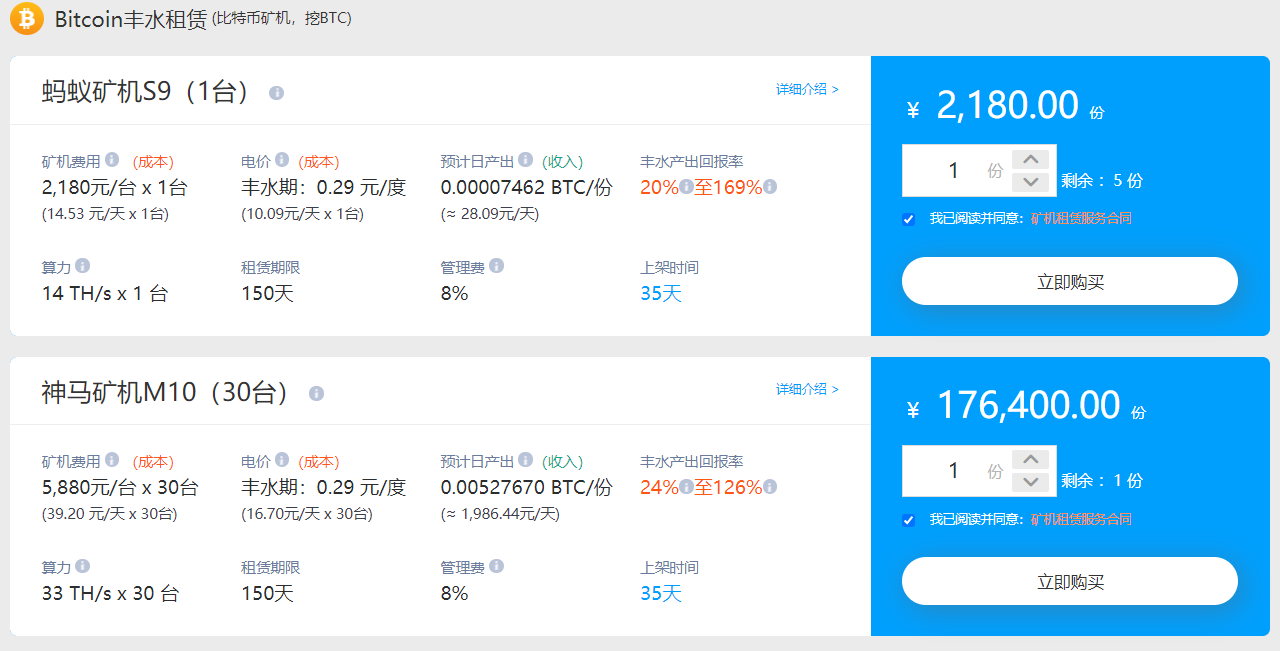Buy 神马矿机M10 with 立即购买 button

[1070, 581]
